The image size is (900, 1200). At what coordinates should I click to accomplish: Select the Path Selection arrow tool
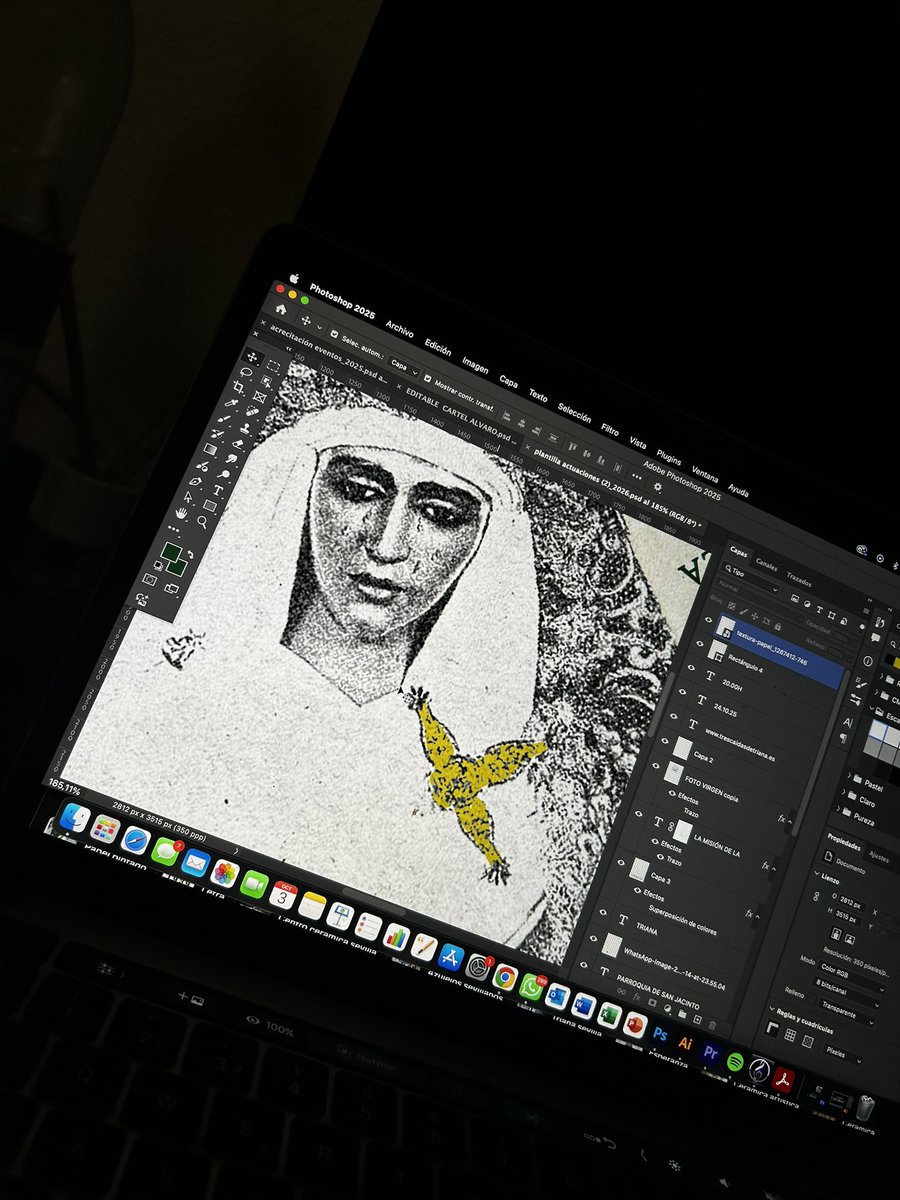pos(188,497)
